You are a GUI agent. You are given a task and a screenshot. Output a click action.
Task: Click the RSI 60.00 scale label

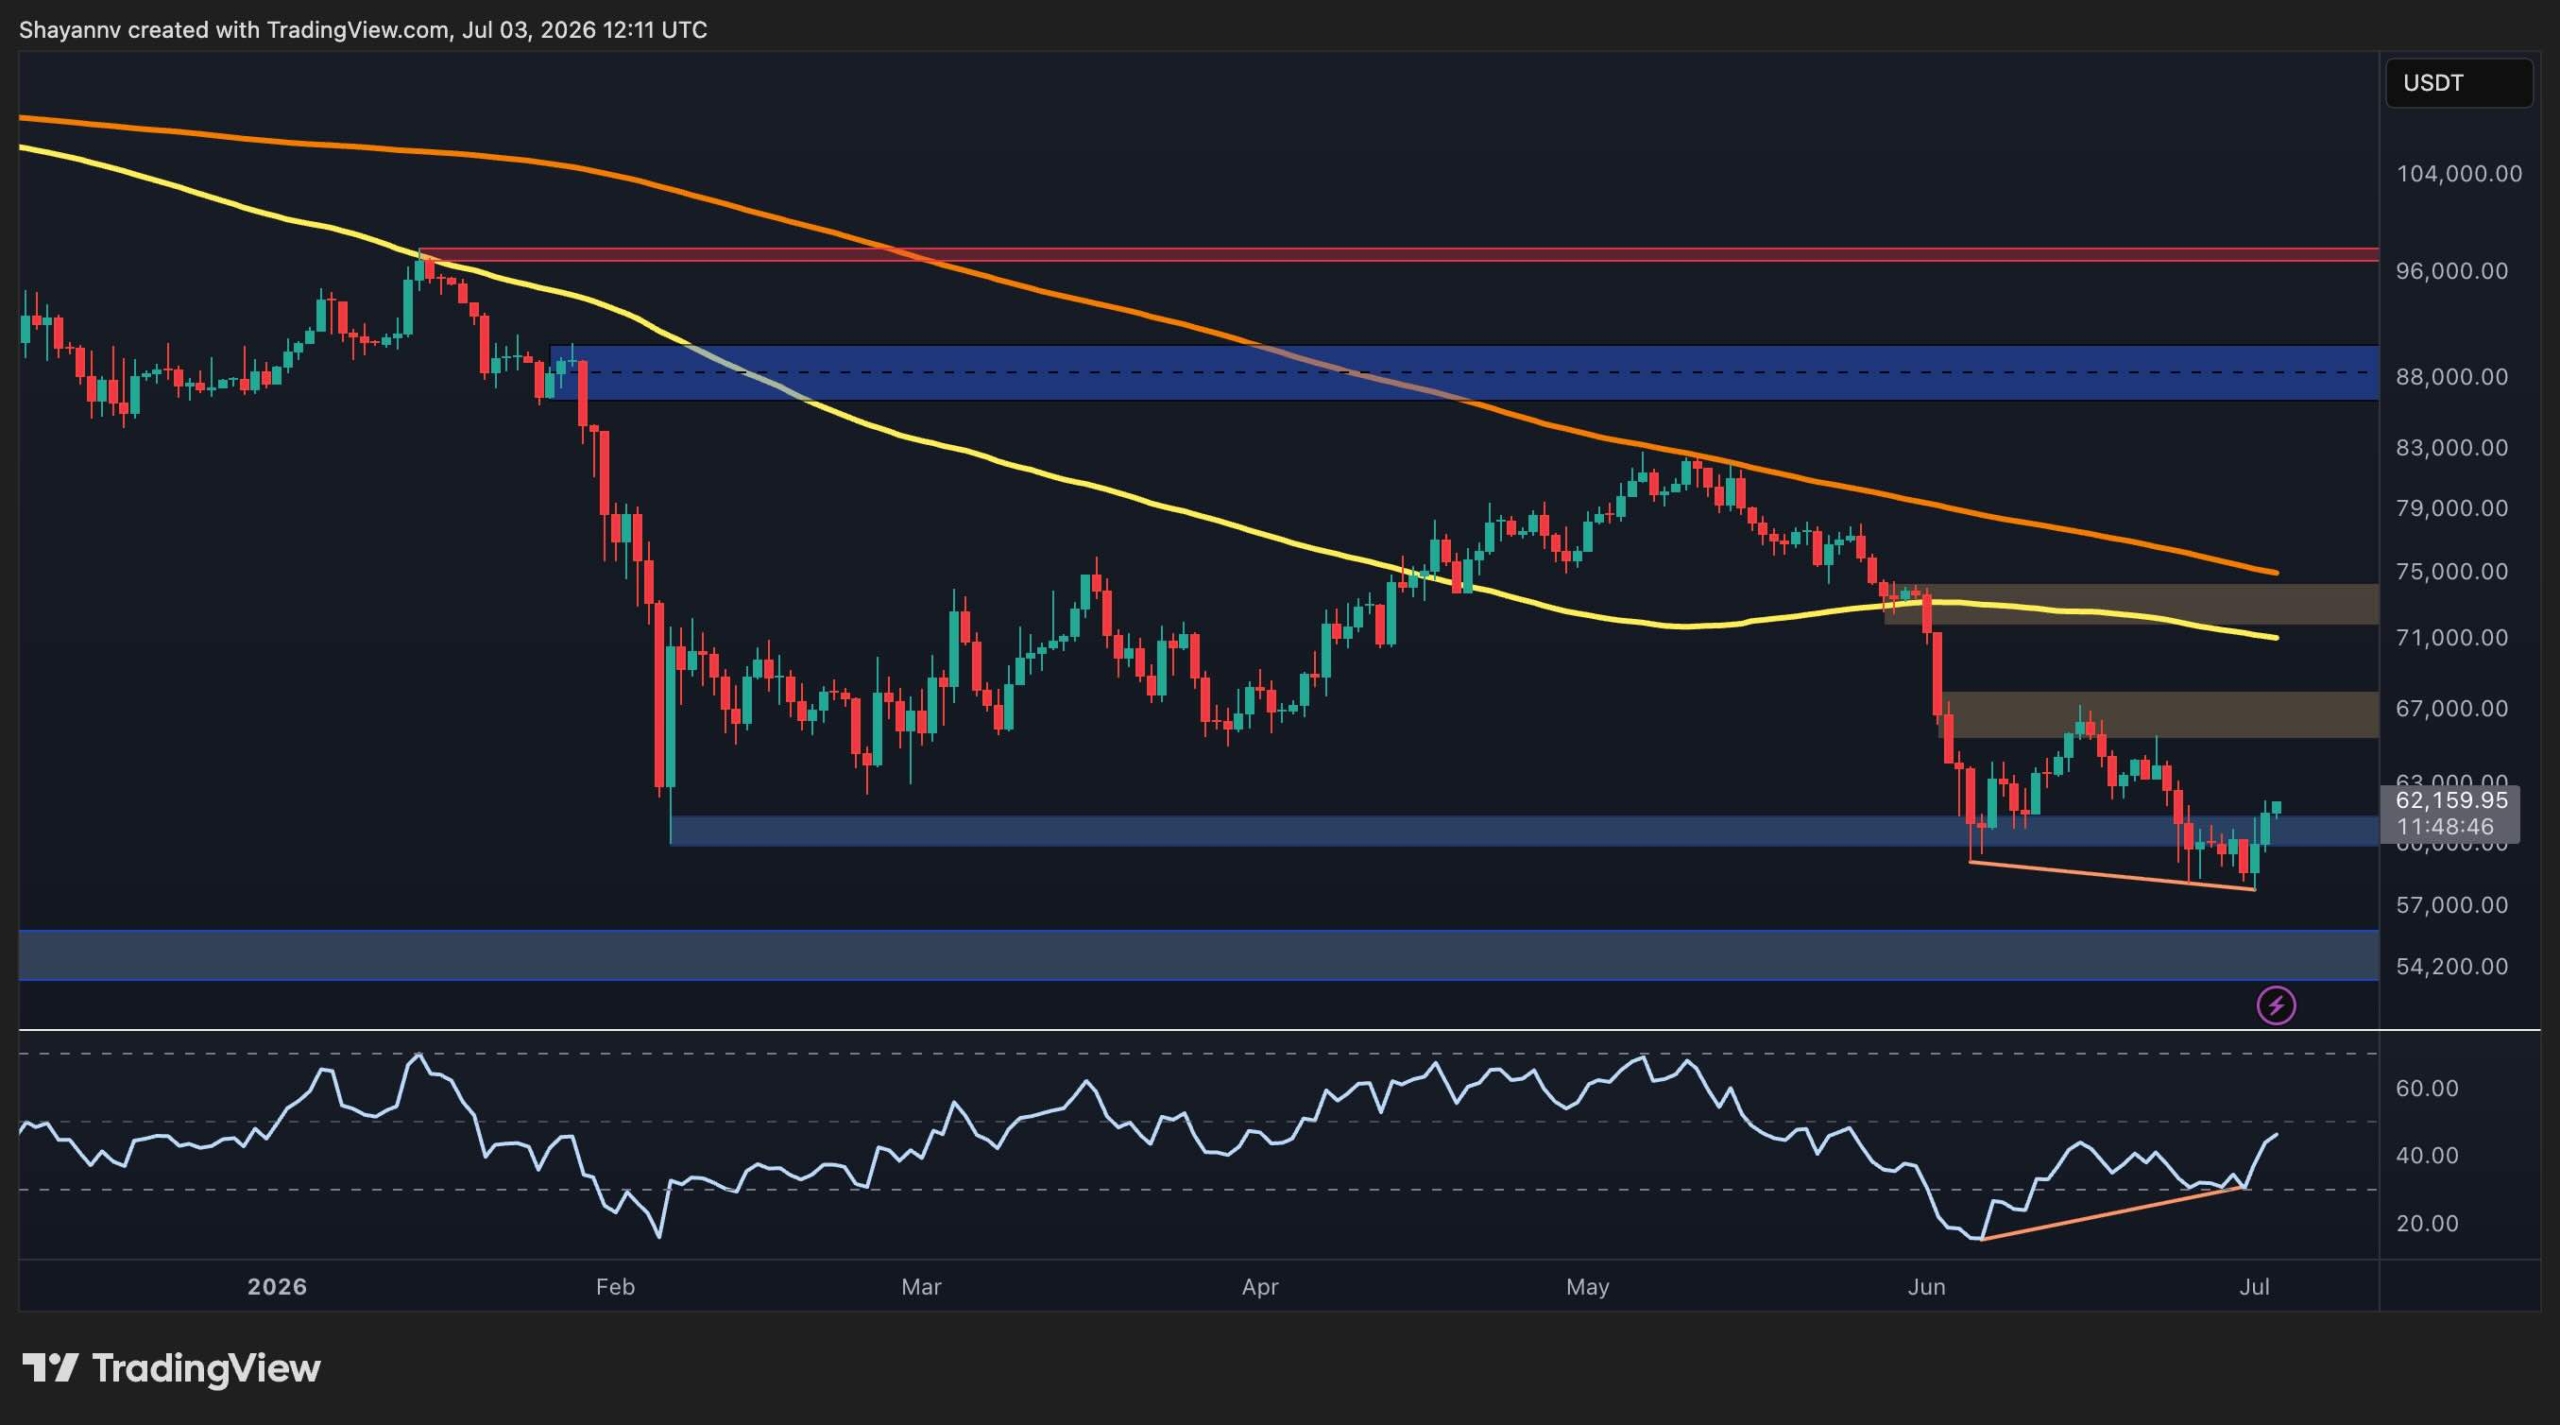2427,1088
